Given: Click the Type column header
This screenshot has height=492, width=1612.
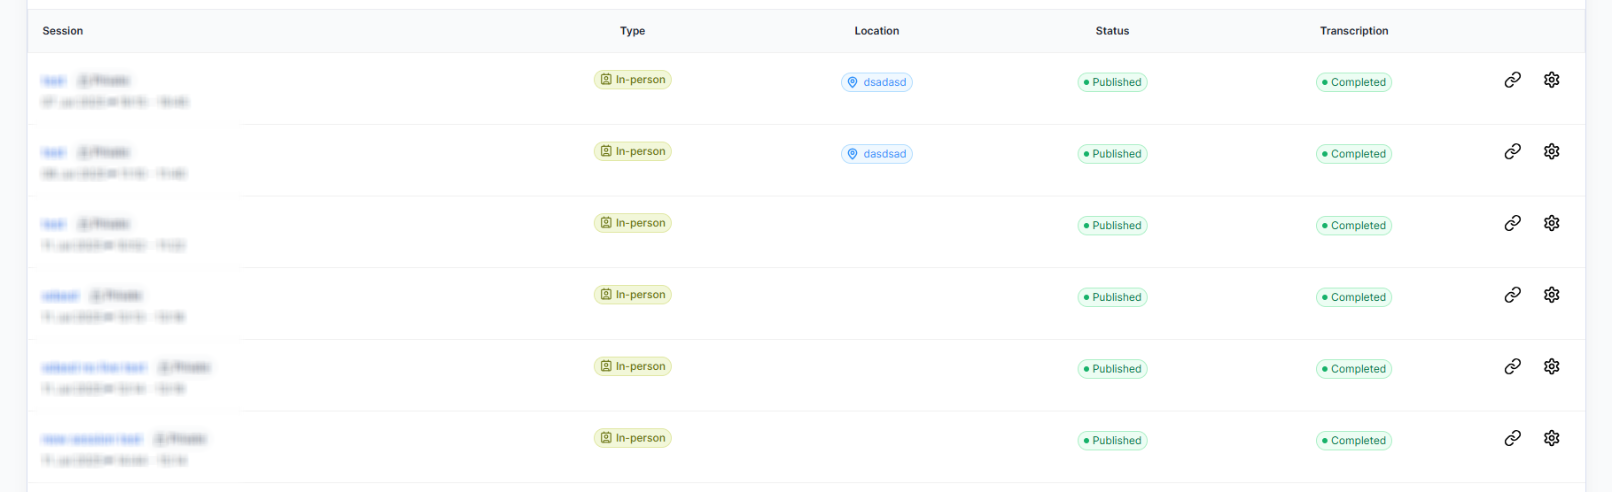Looking at the screenshot, I should click(x=632, y=31).
